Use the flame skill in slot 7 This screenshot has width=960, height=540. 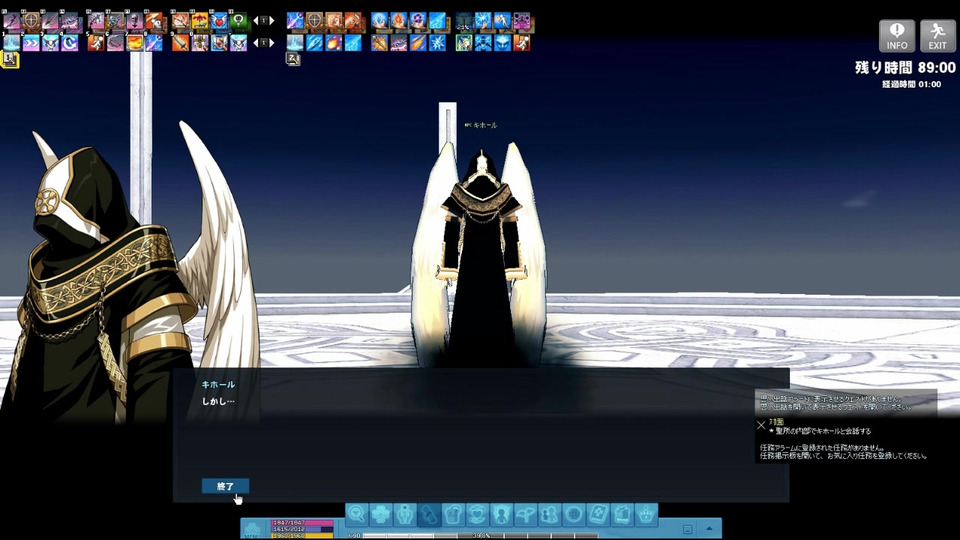coord(135,42)
